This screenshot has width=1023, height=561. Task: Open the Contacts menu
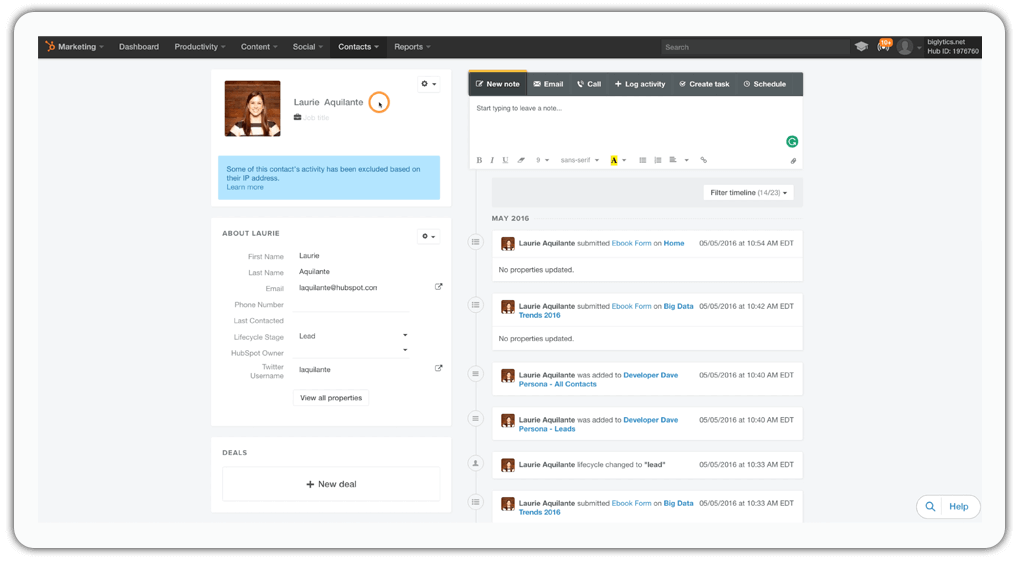coord(358,46)
